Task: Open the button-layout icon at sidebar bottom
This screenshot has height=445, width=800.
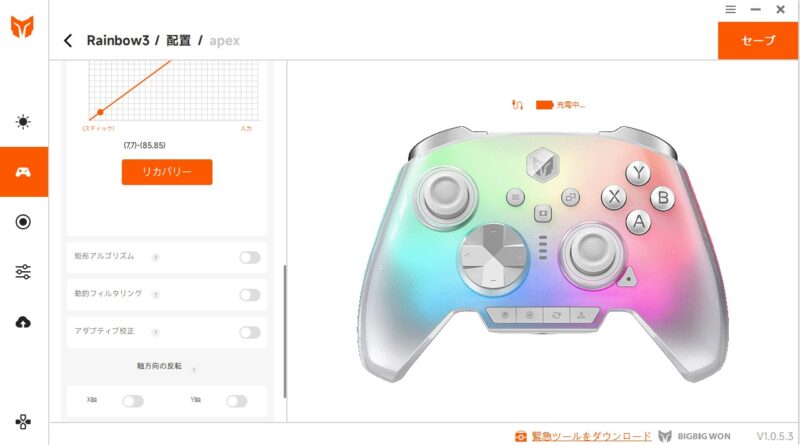Action: coord(23,422)
